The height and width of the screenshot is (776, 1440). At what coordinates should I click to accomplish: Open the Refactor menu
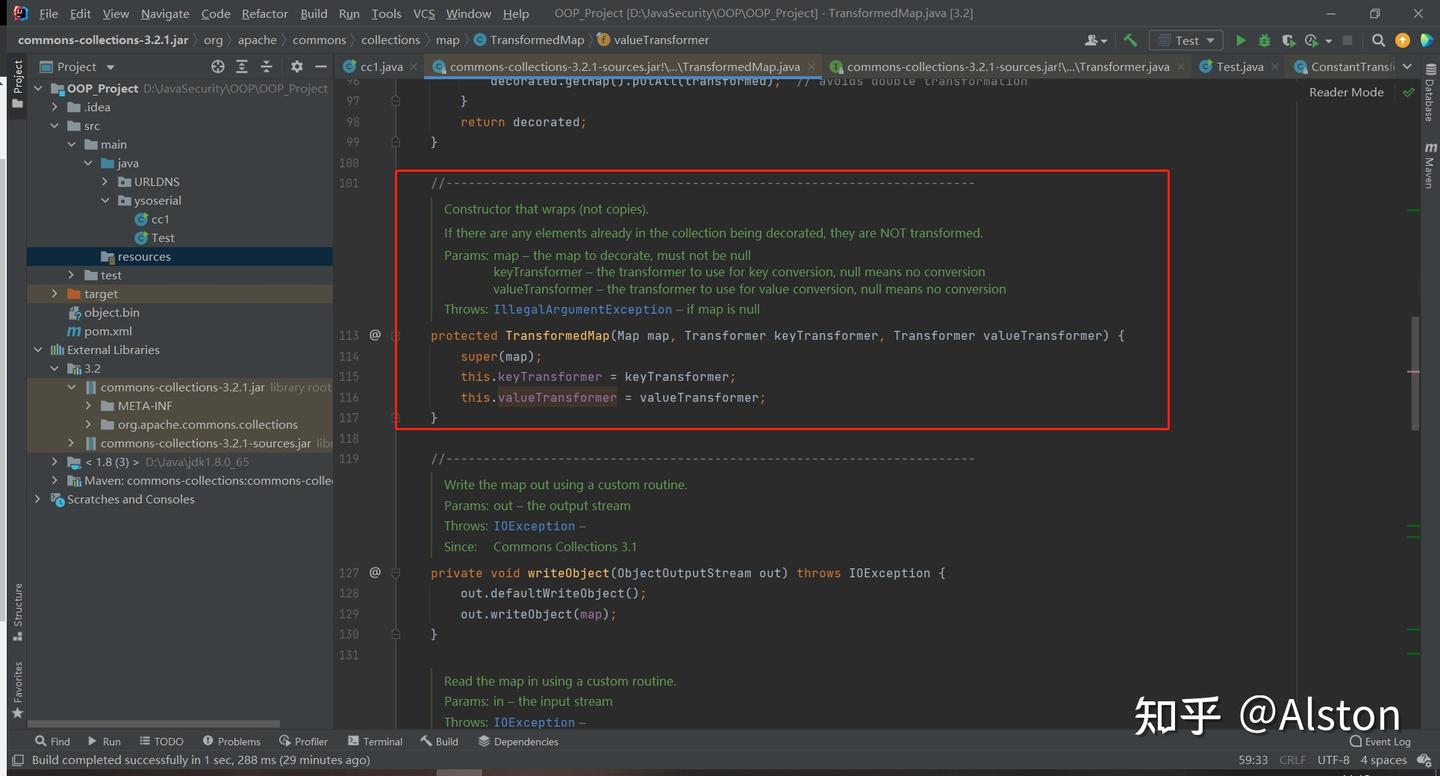pyautogui.click(x=264, y=14)
